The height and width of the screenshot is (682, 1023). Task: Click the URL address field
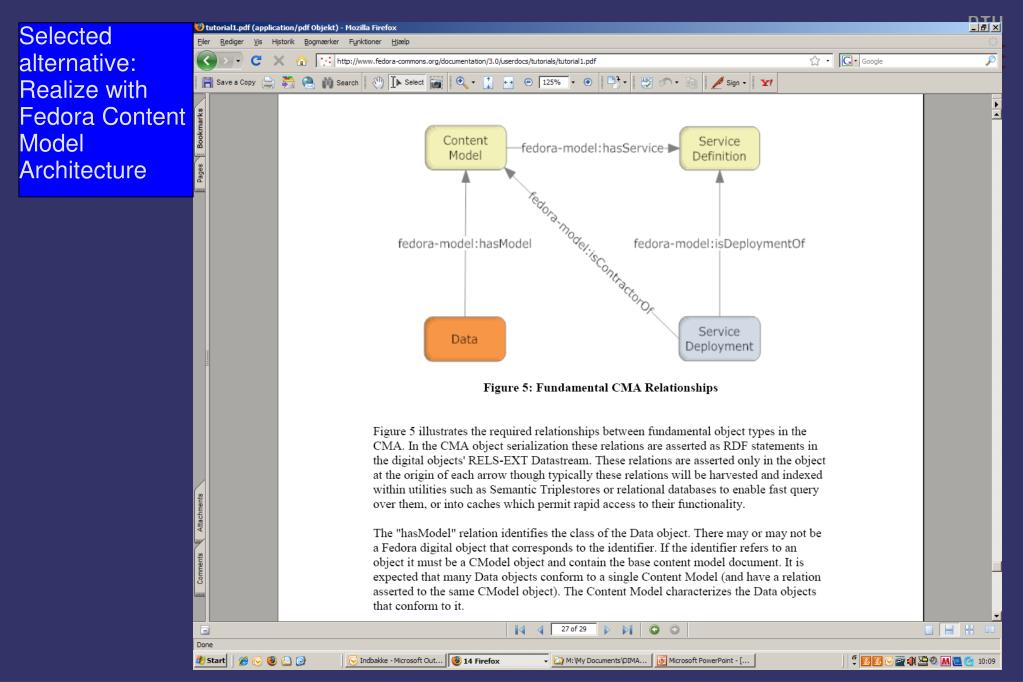(572, 61)
